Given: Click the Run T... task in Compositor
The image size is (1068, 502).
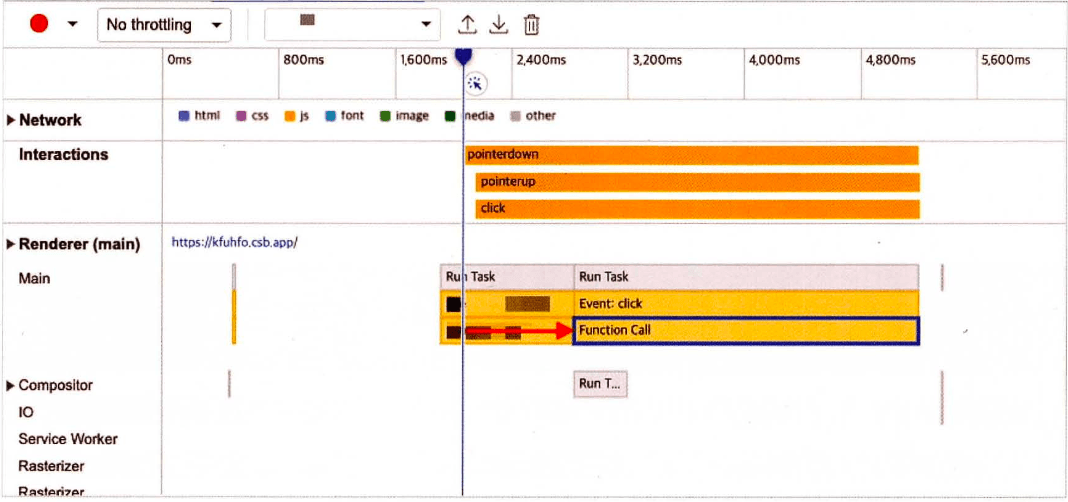Looking at the screenshot, I should tap(600, 384).
